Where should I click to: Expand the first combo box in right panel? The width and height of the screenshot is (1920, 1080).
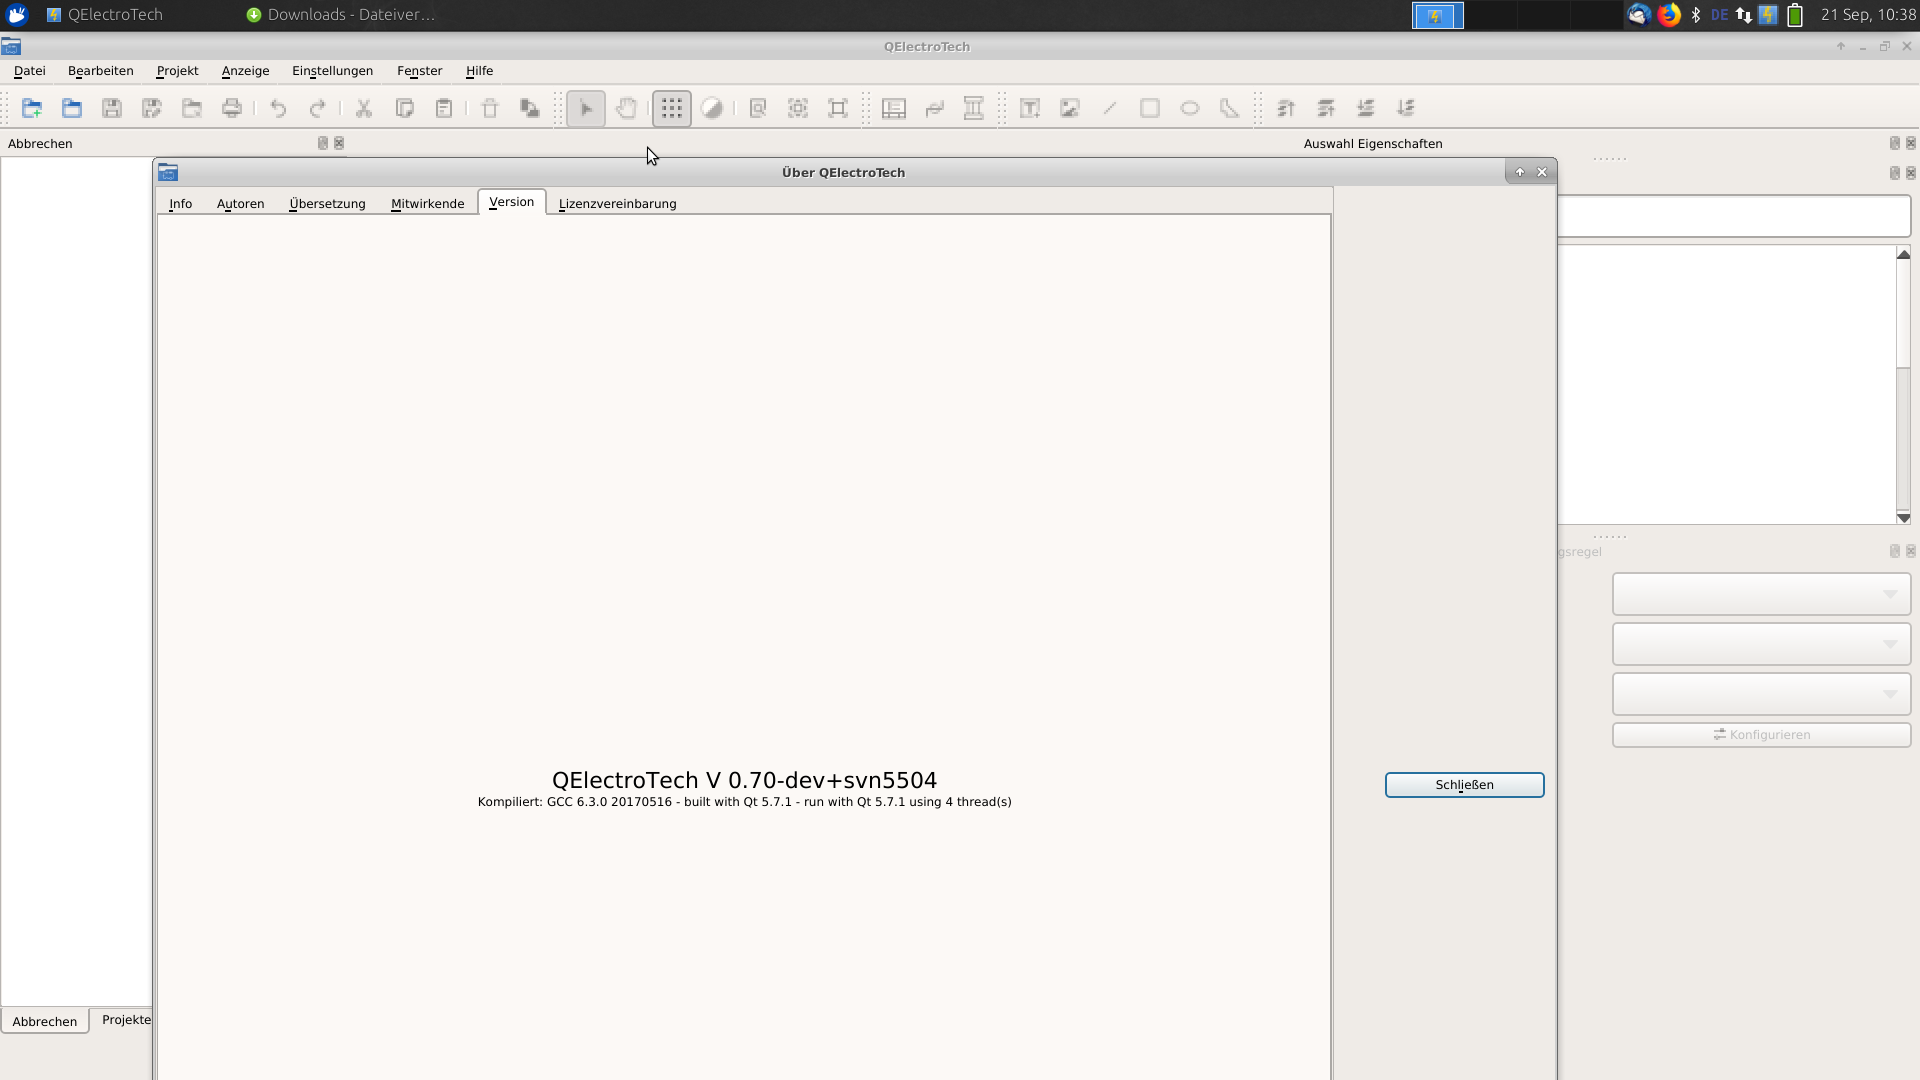1761,594
